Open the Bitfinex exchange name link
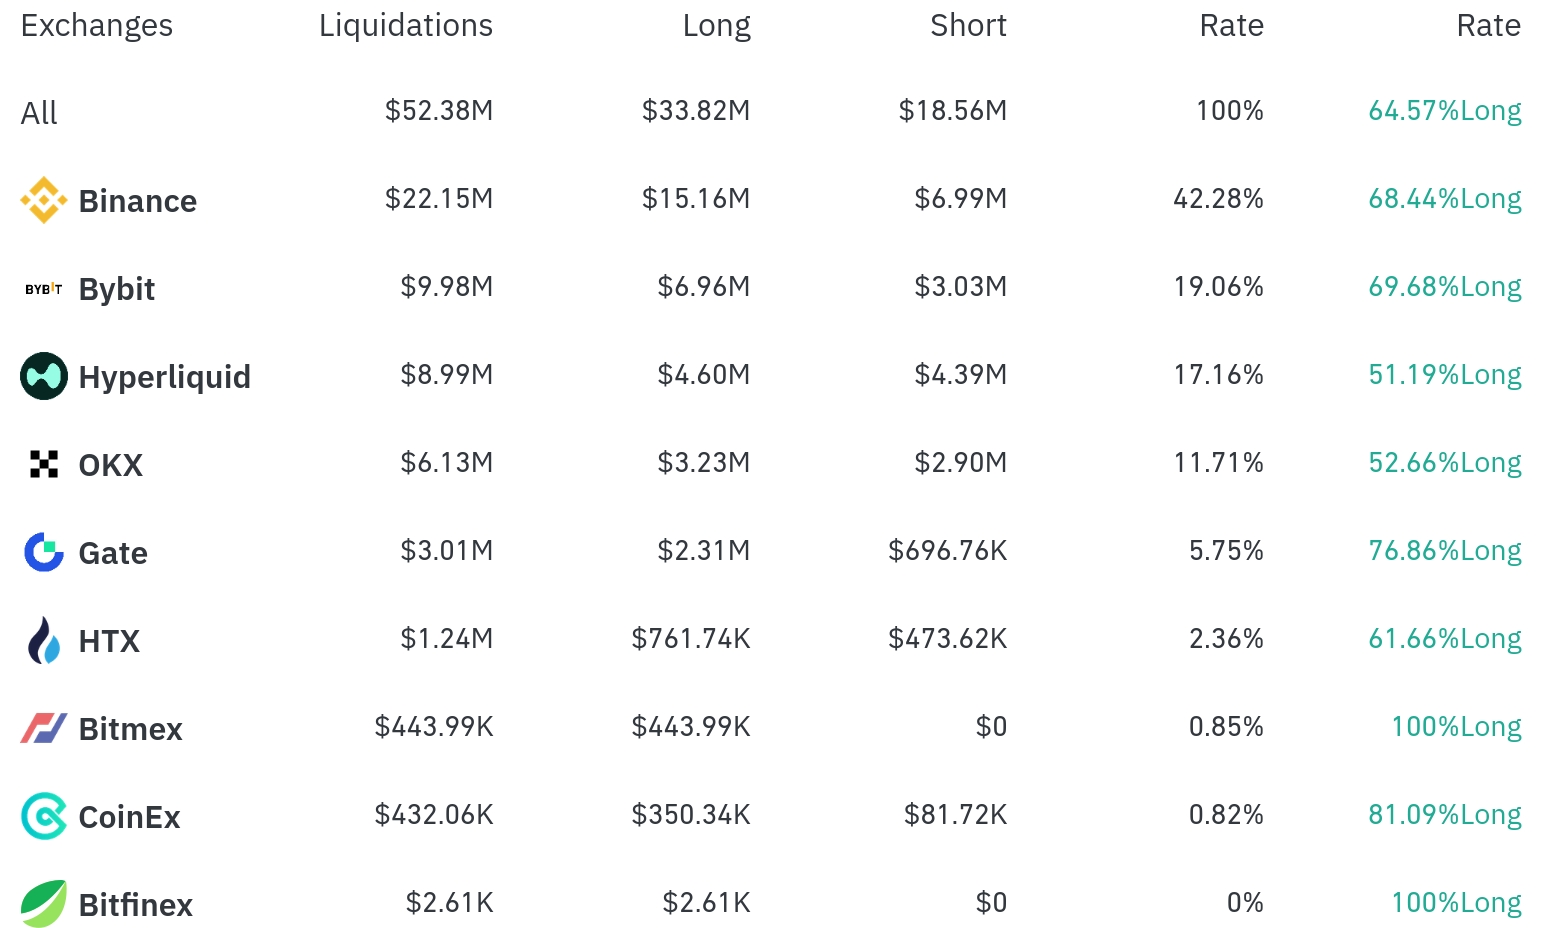 (x=136, y=905)
